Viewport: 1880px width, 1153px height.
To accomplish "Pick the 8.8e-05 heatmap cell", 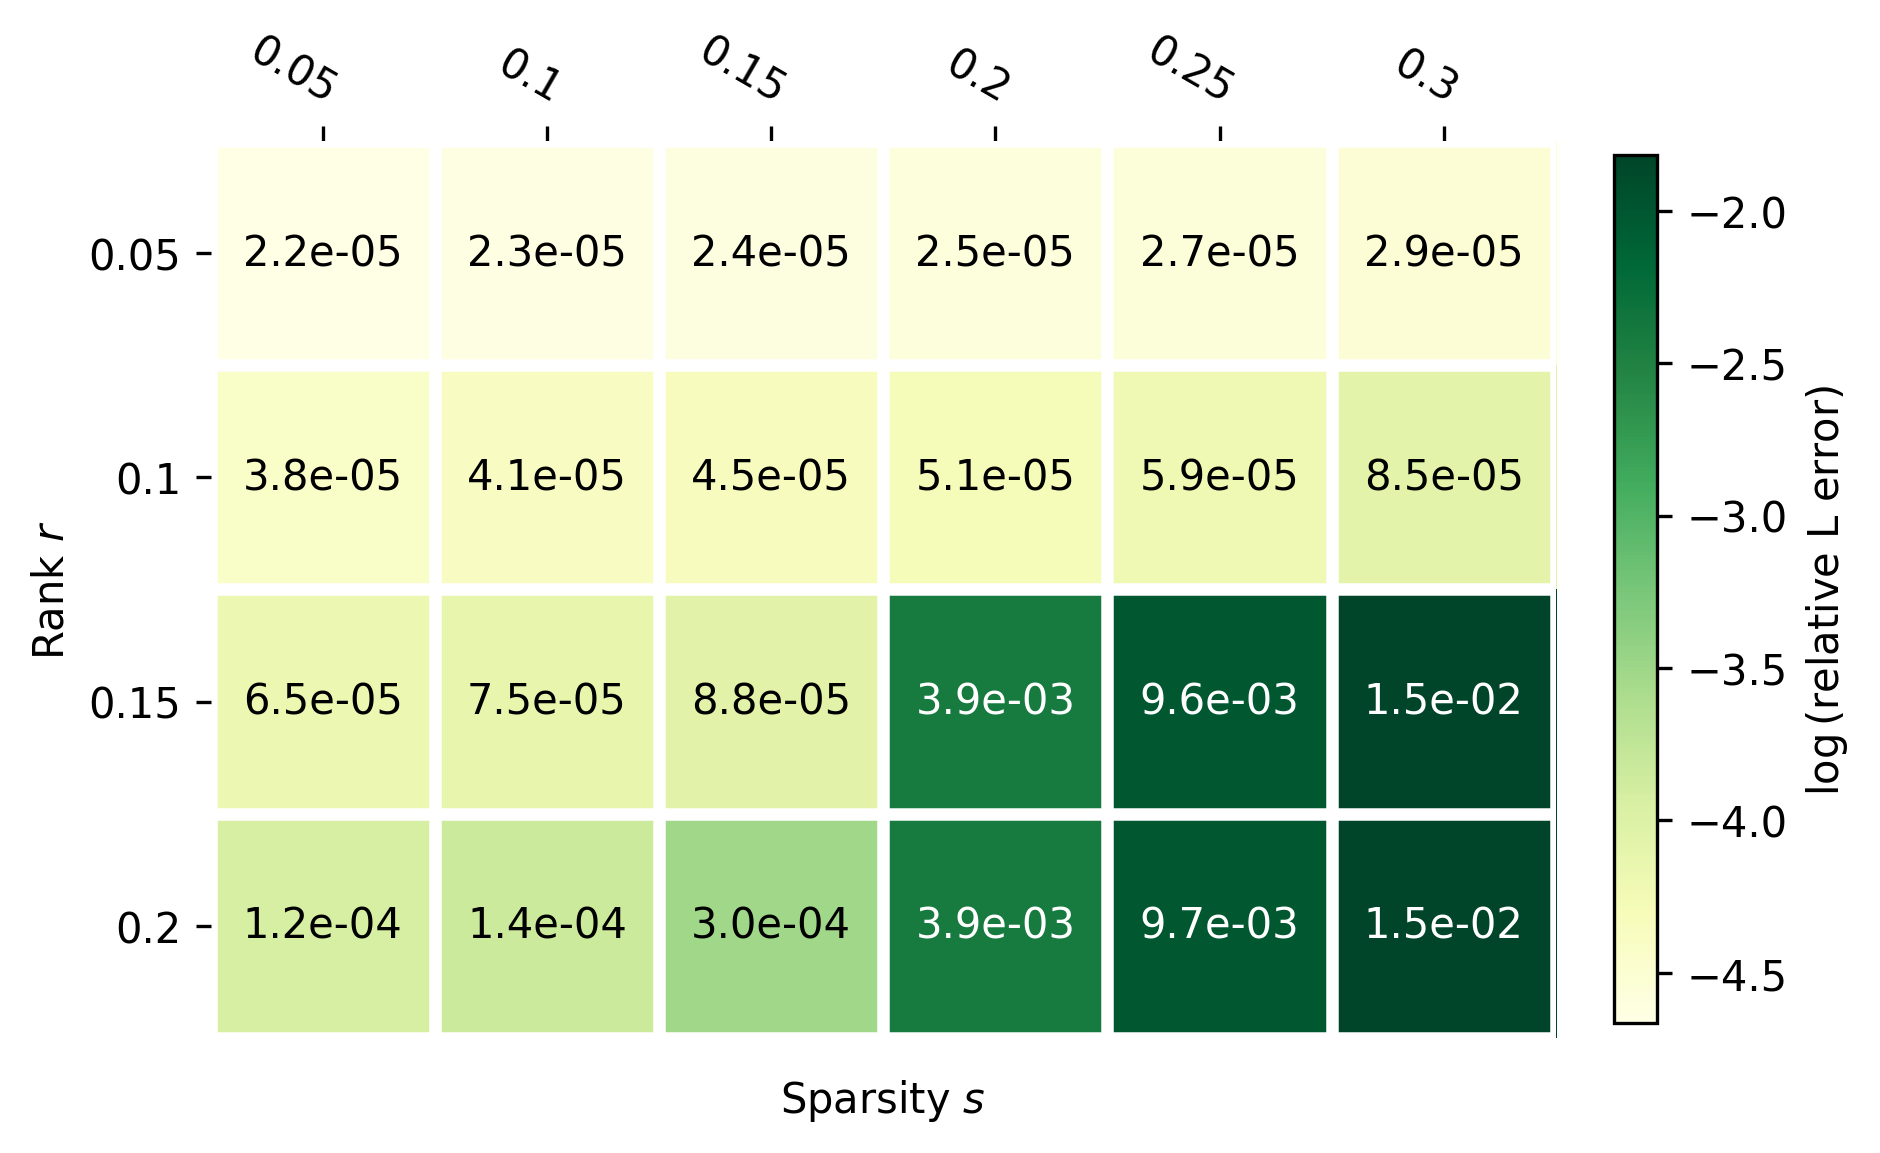I will coord(771,701).
